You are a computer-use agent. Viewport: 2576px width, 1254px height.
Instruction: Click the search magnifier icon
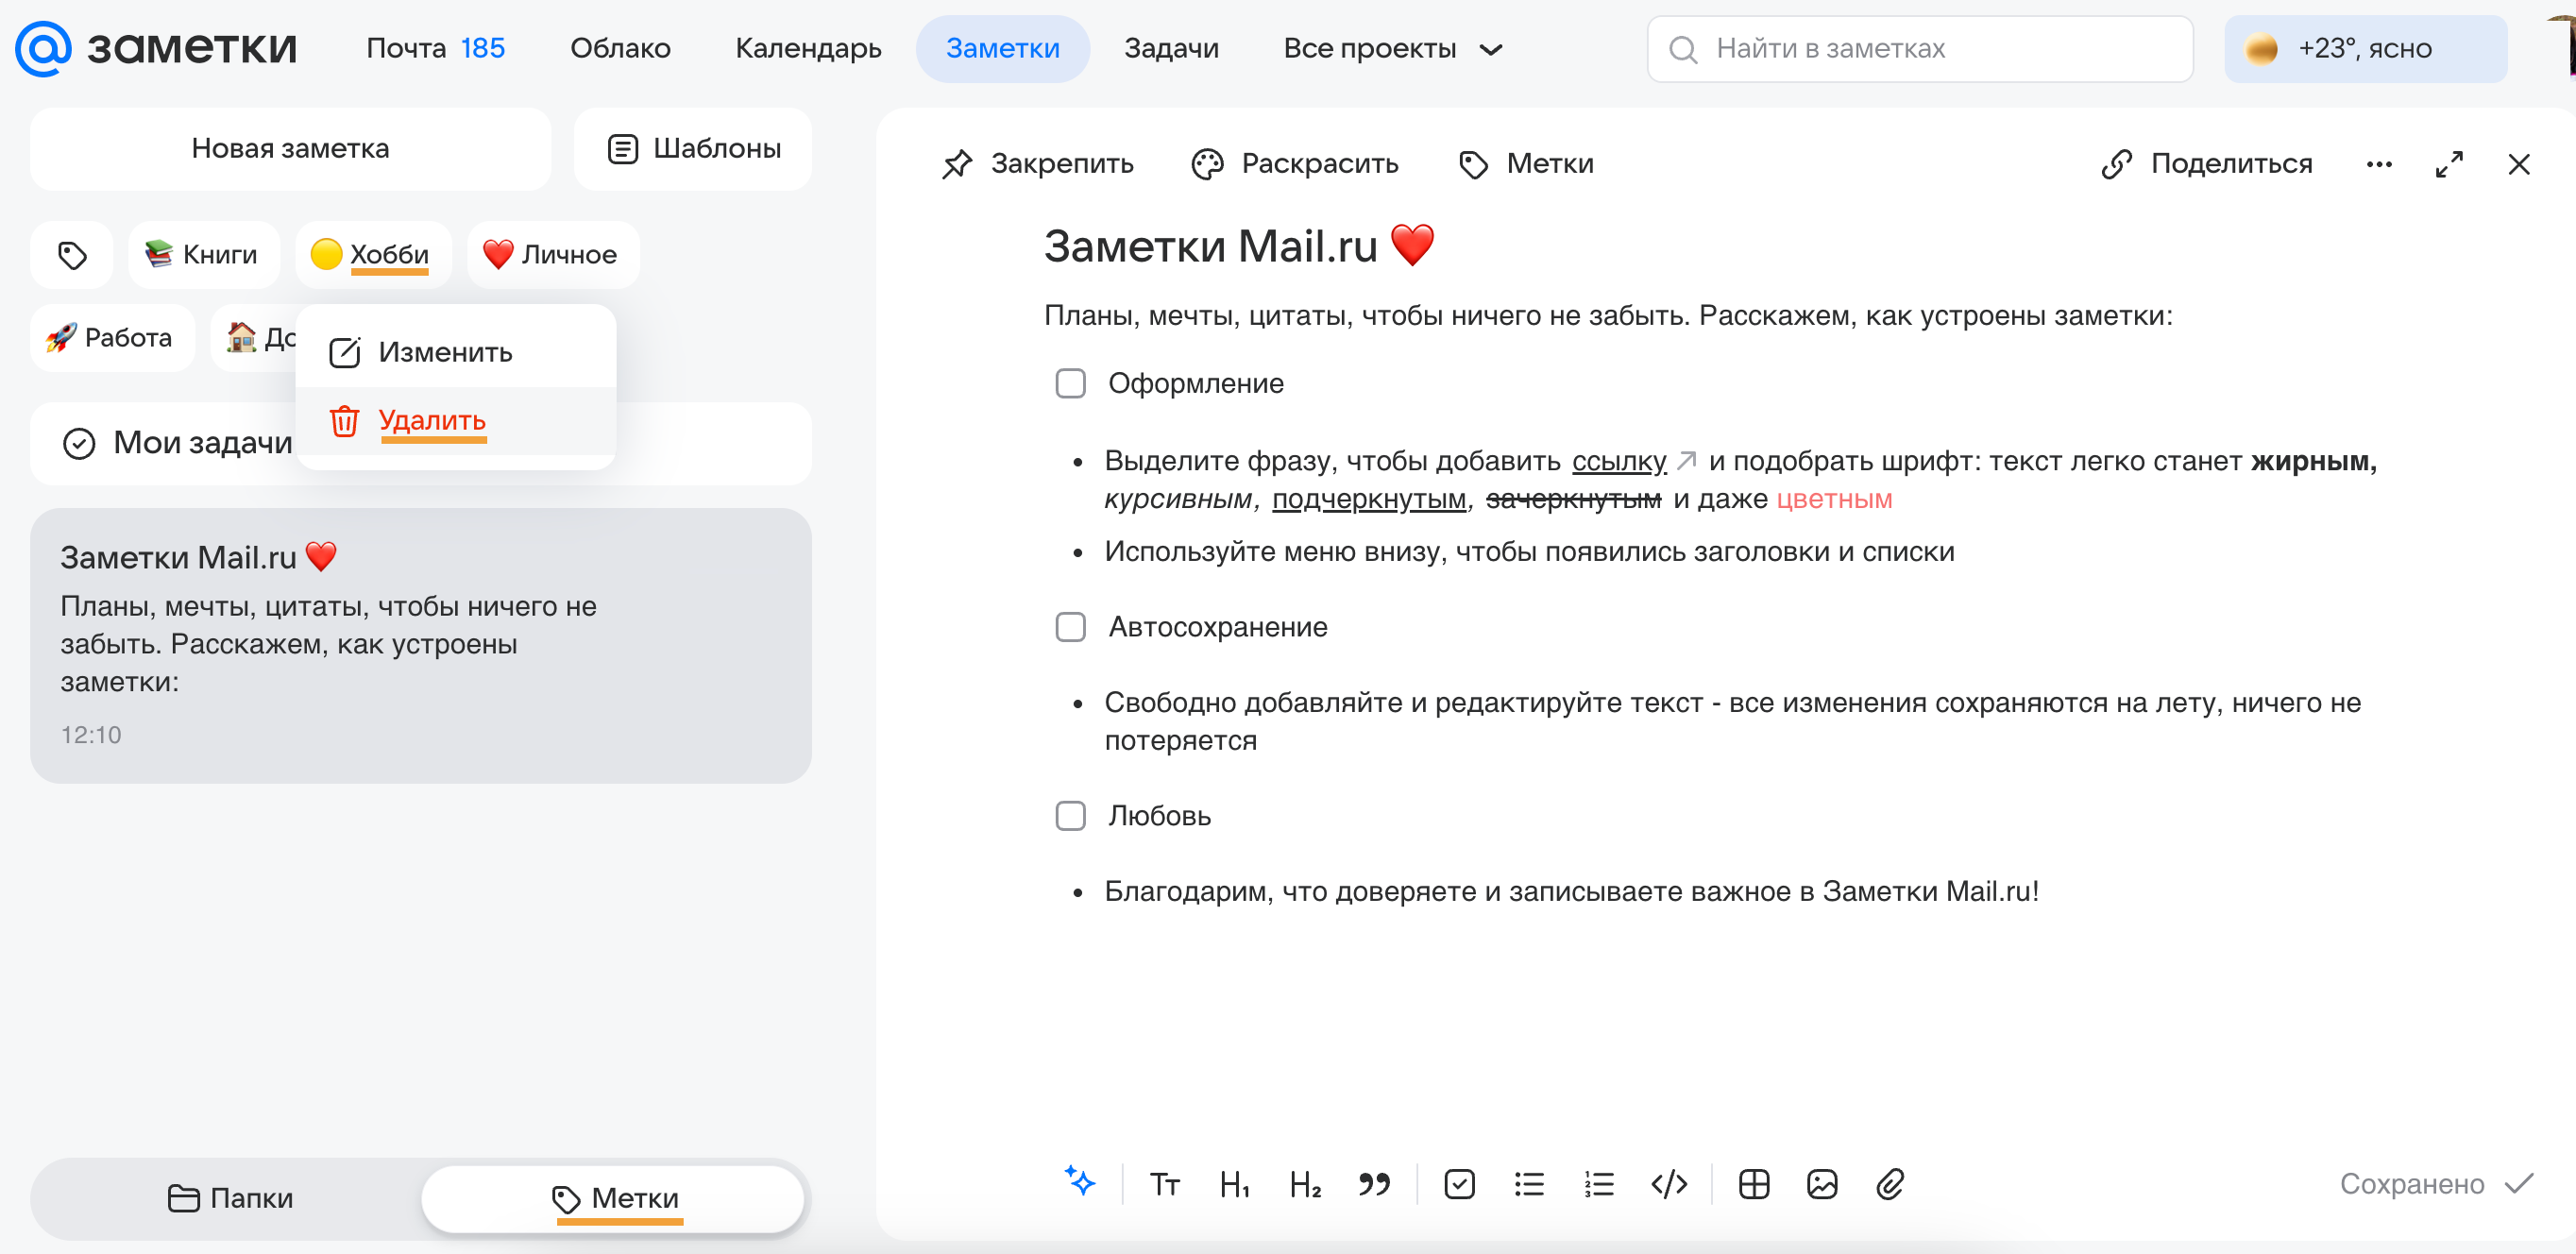click(x=1683, y=49)
